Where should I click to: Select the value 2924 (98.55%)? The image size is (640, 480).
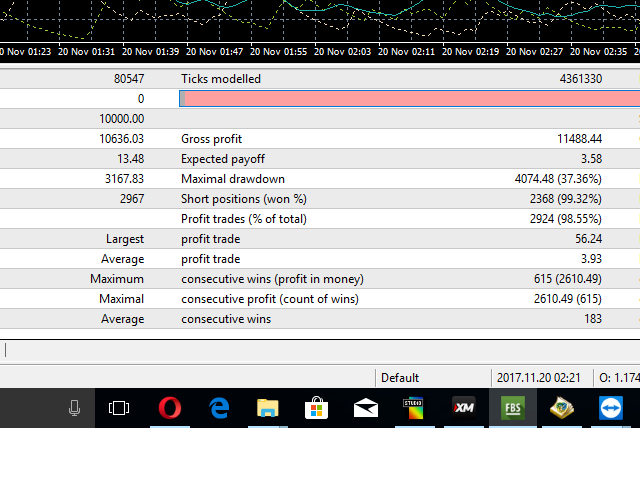pos(565,219)
